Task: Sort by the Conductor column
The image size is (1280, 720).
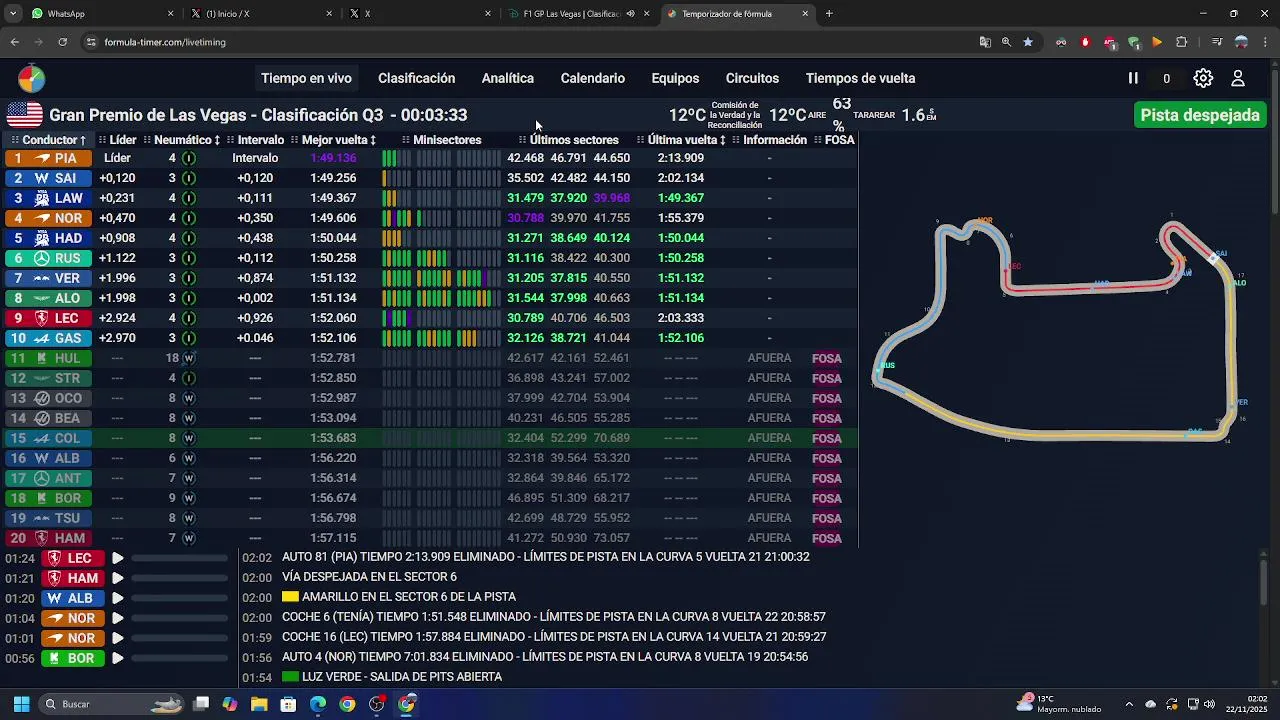Action: point(54,140)
